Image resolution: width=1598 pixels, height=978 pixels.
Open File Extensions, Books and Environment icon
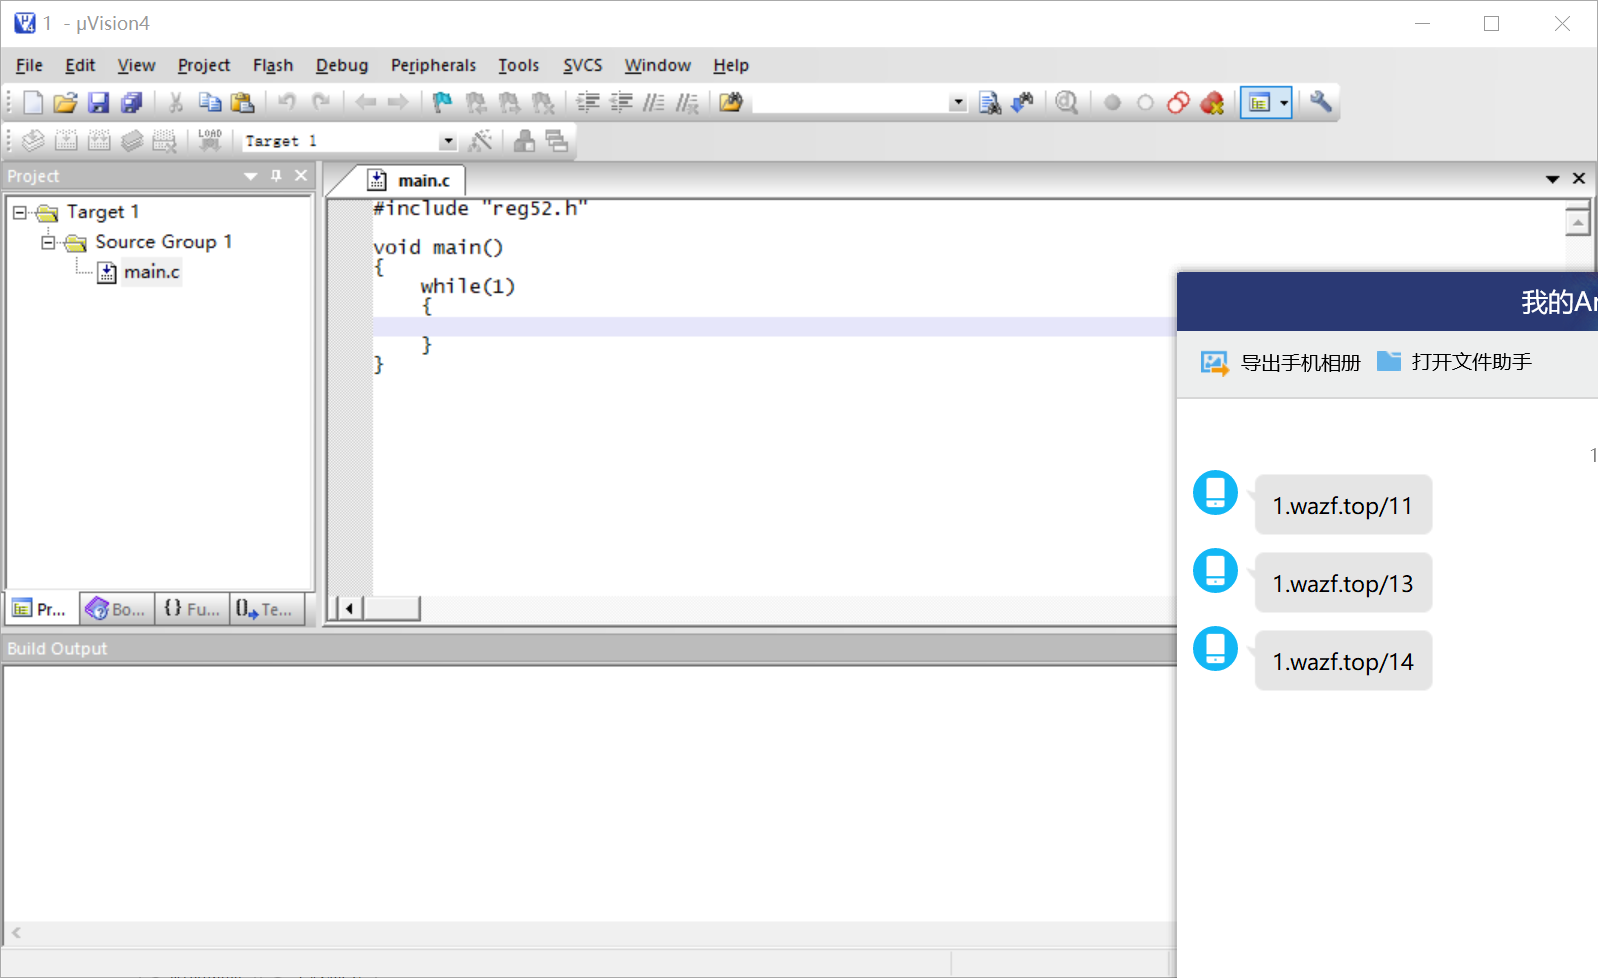pos(524,140)
